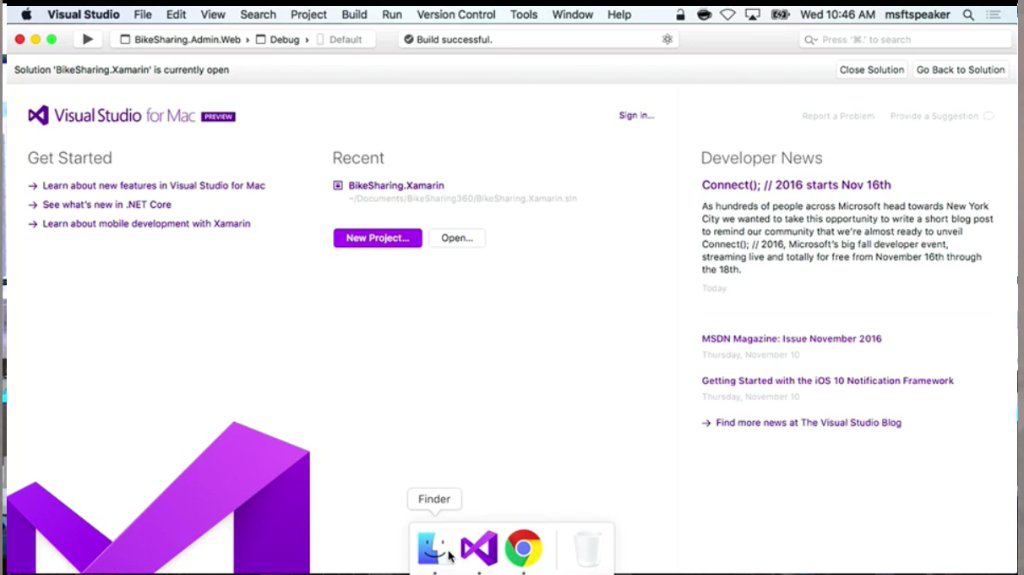Open the Build menu
The height and width of the screenshot is (575, 1024).
click(x=354, y=14)
